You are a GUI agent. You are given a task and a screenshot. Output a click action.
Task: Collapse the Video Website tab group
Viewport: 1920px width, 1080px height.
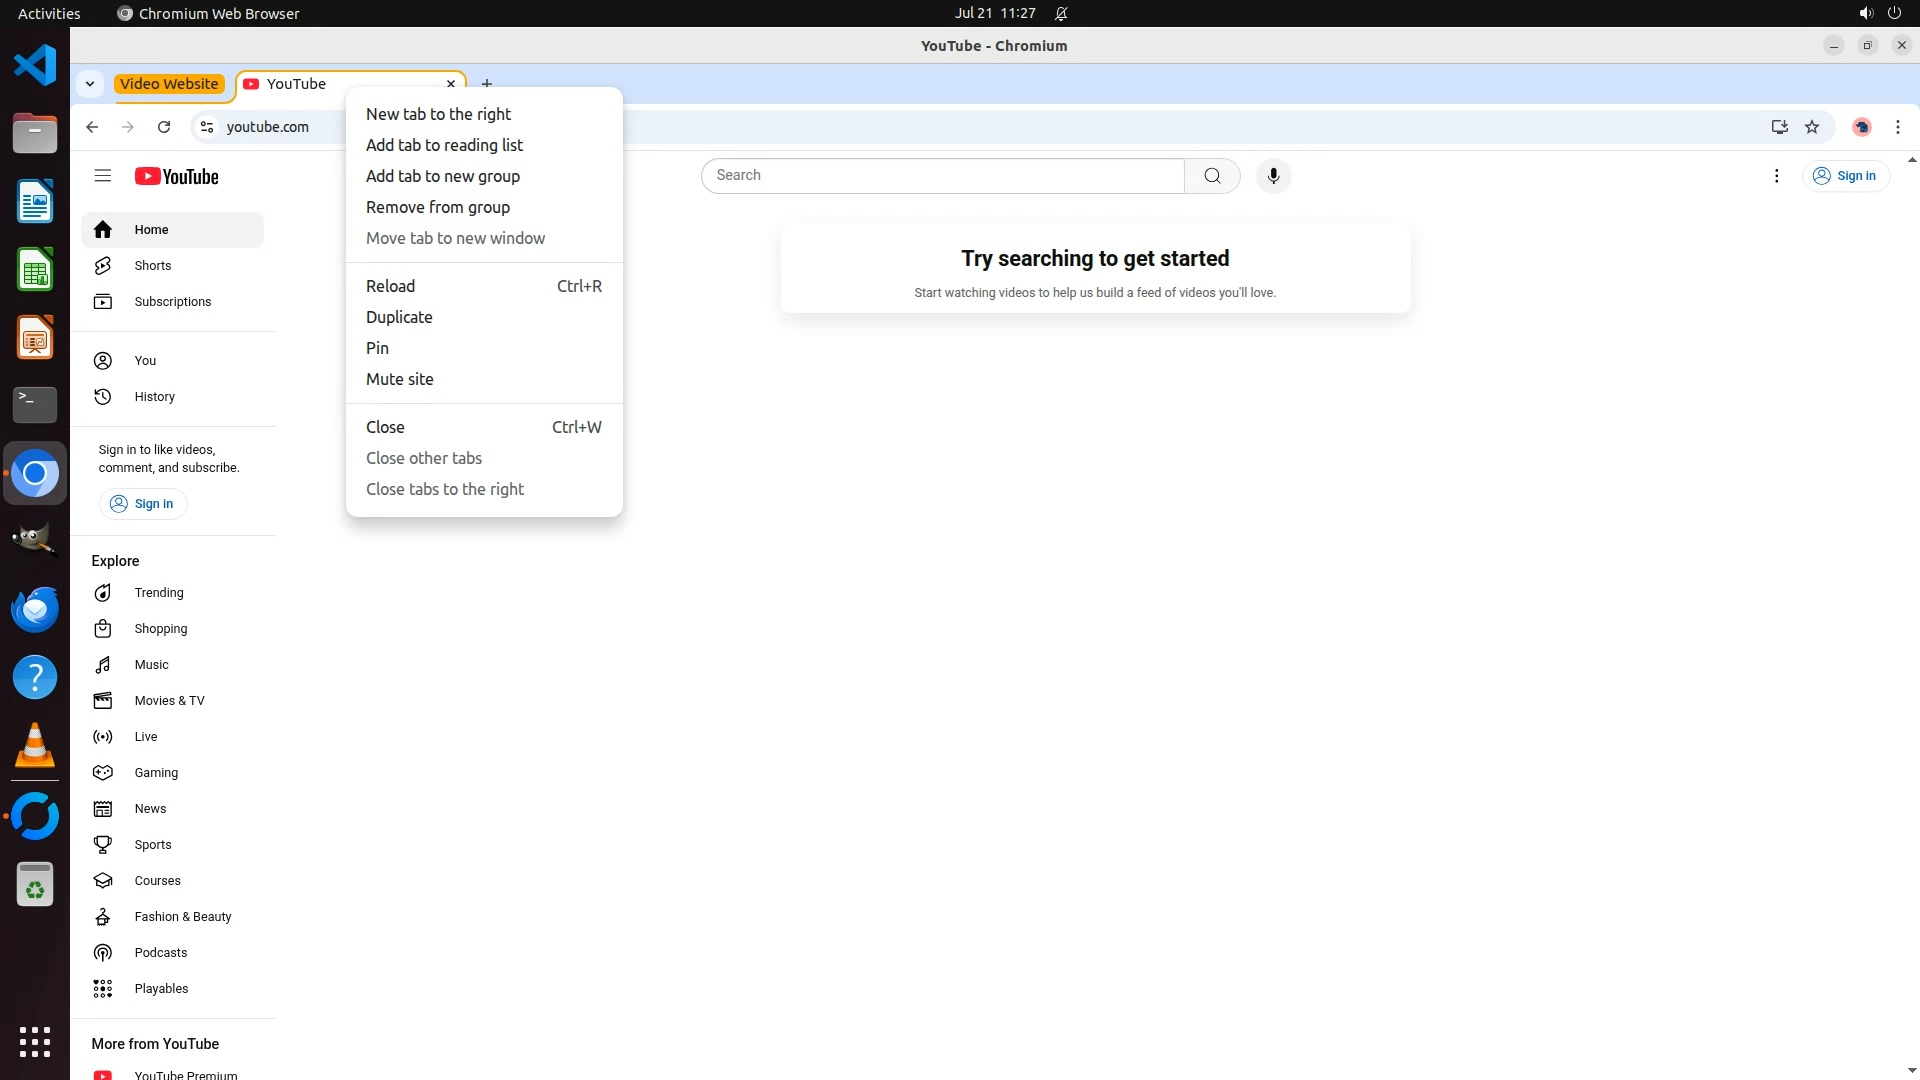click(169, 84)
